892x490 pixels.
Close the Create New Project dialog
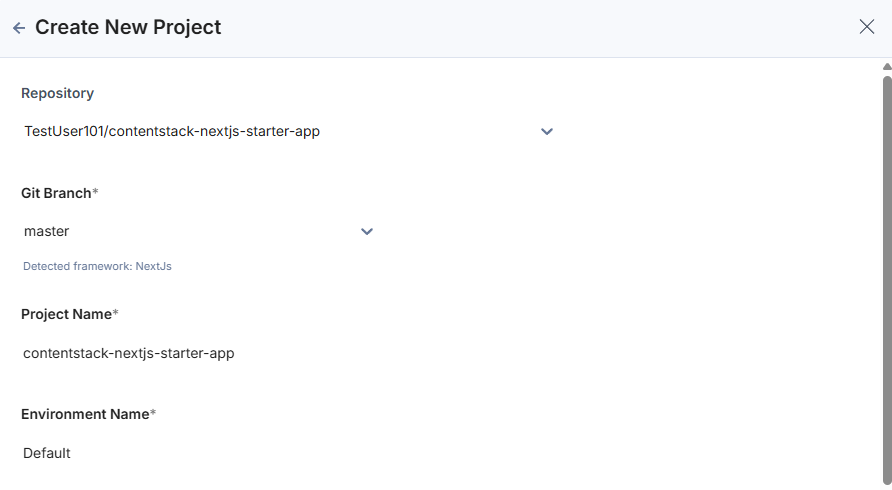click(x=866, y=27)
